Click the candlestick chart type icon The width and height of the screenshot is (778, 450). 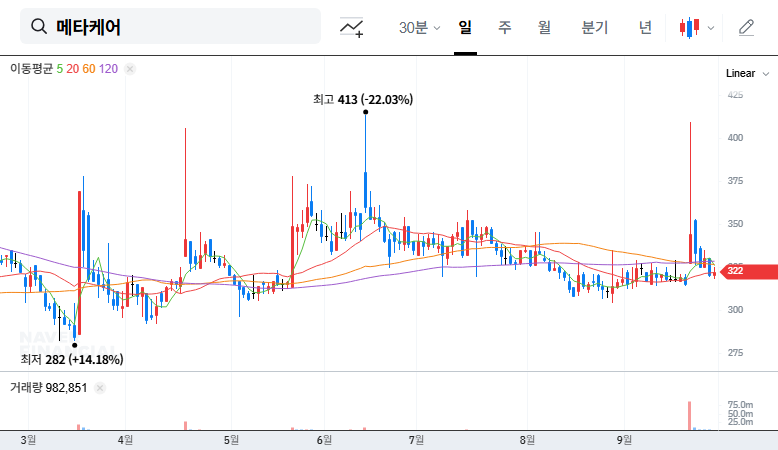[x=690, y=28]
